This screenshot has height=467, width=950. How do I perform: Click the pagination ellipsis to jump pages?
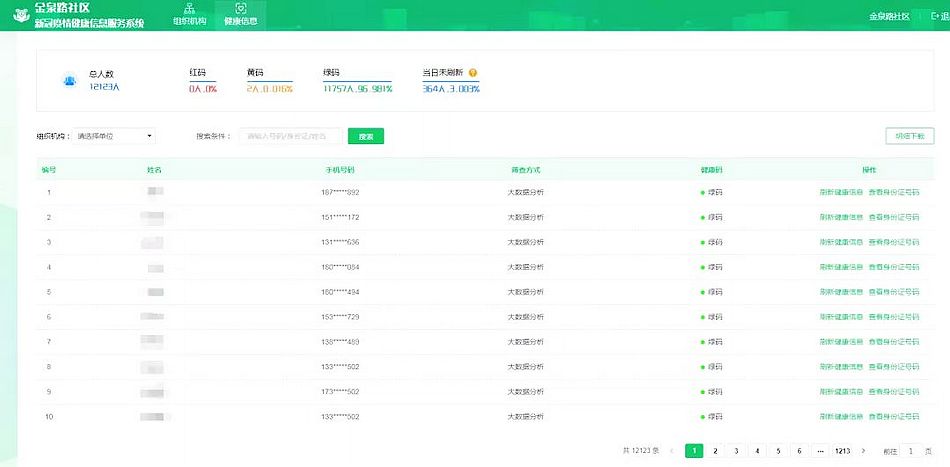(819, 451)
